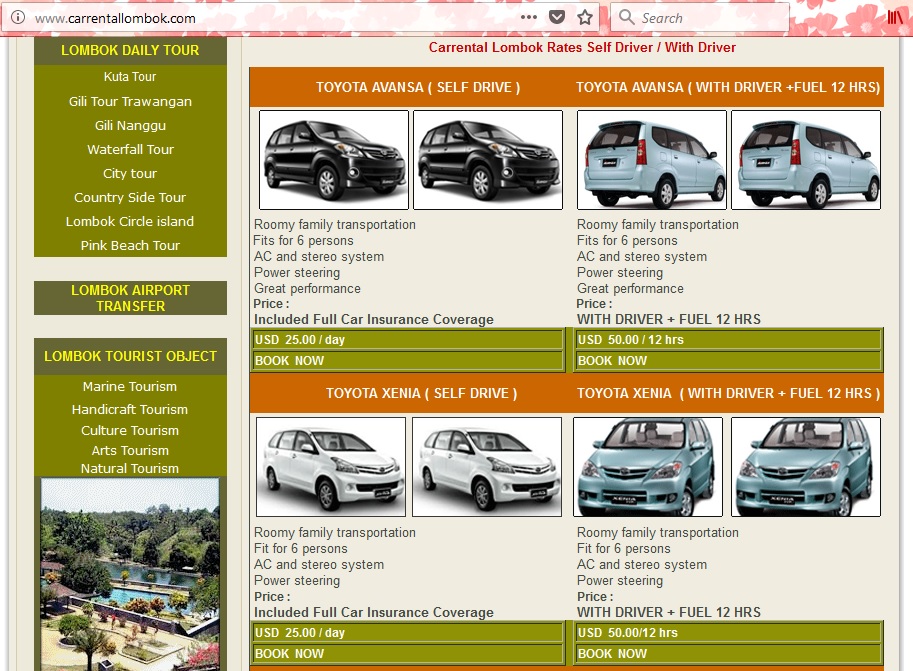The width and height of the screenshot is (913, 671).
Task: Click first teal Xenia with driver photo
Action: pos(648,467)
